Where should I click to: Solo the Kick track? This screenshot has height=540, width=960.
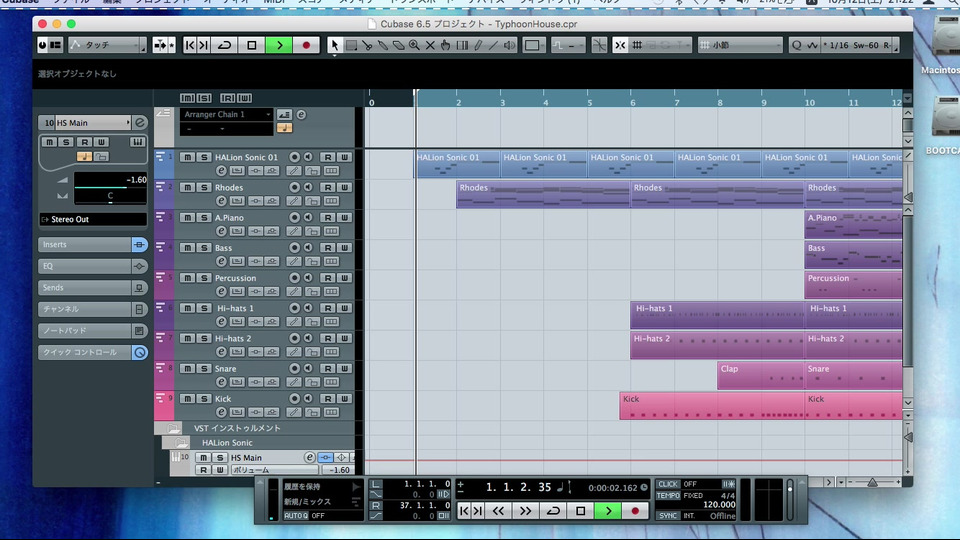pyautogui.click(x=204, y=399)
